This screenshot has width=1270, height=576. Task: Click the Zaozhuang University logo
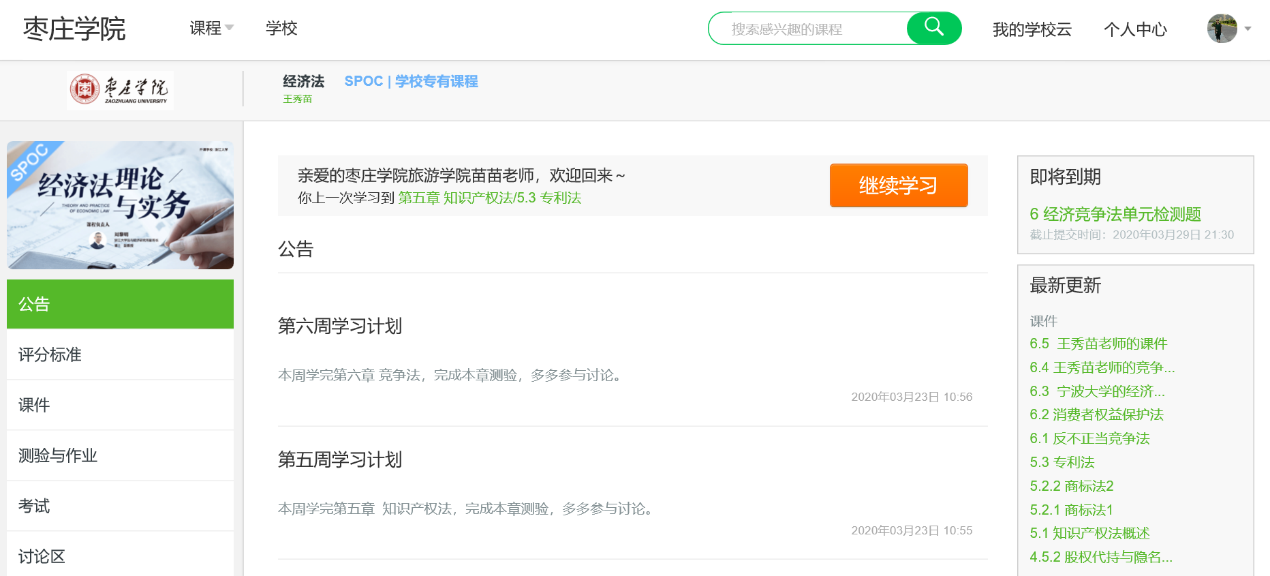[x=121, y=90]
